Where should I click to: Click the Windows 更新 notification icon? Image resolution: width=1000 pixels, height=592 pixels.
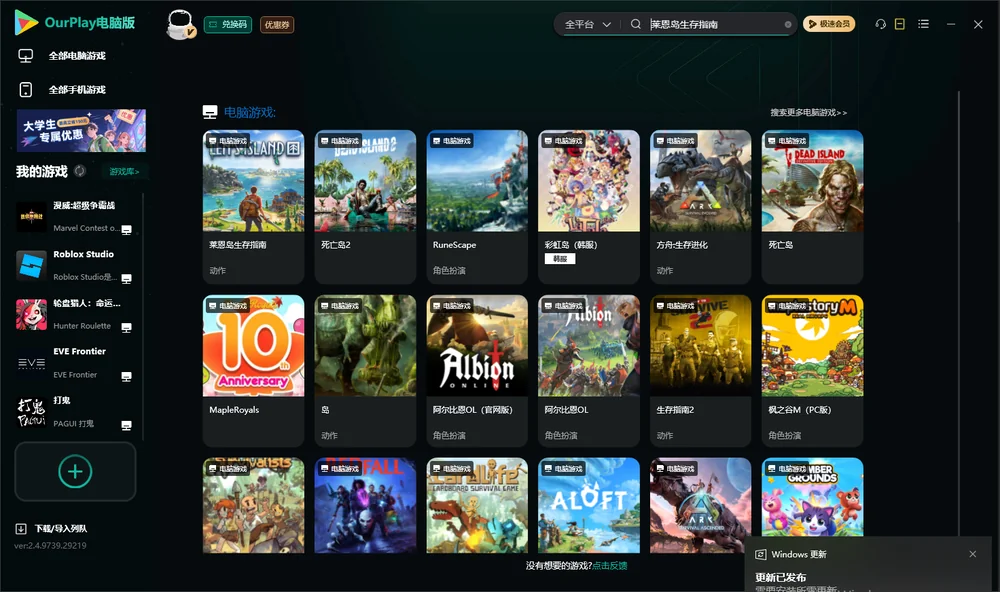point(760,555)
